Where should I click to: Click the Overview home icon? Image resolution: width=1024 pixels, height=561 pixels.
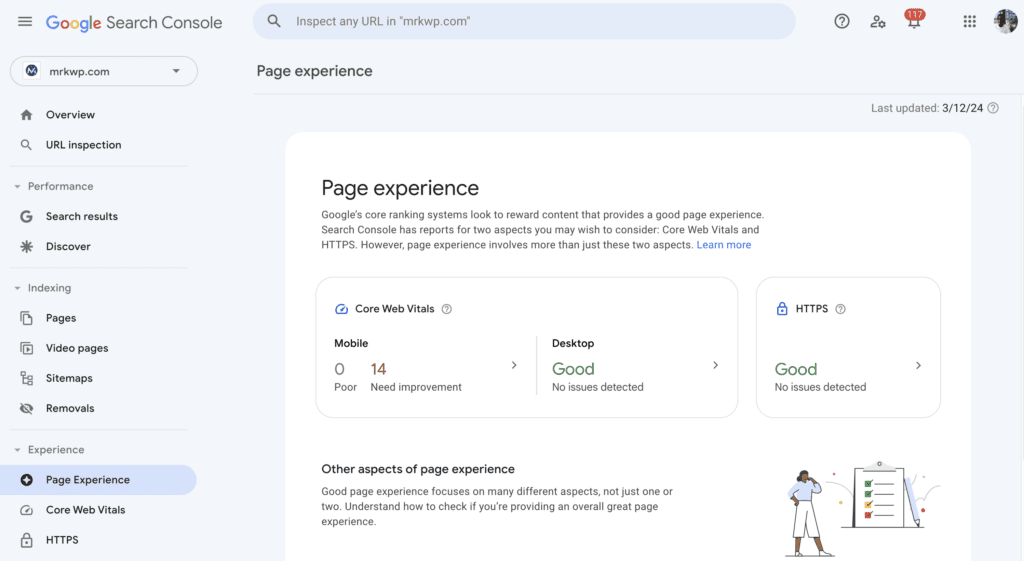[26, 115]
